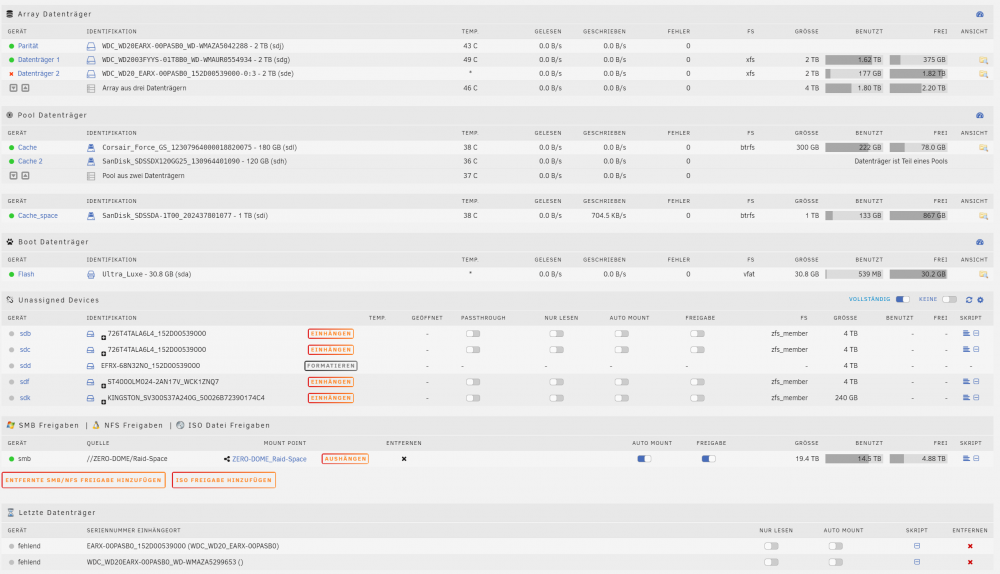
Task: Browse Datenträger 2 via folder icon
Action: coord(983,74)
